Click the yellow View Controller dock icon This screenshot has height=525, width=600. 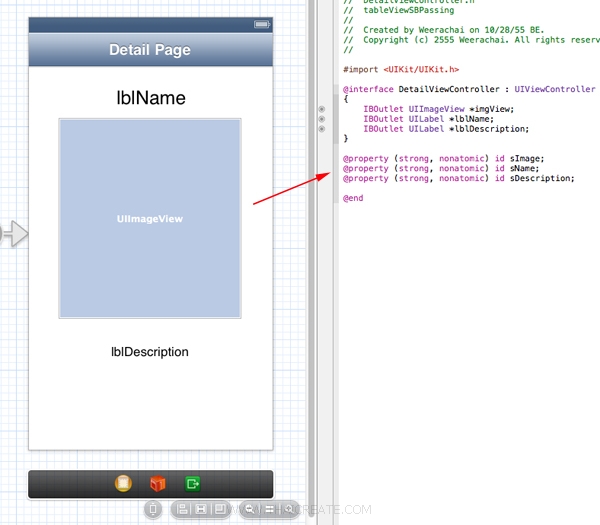tap(123, 483)
